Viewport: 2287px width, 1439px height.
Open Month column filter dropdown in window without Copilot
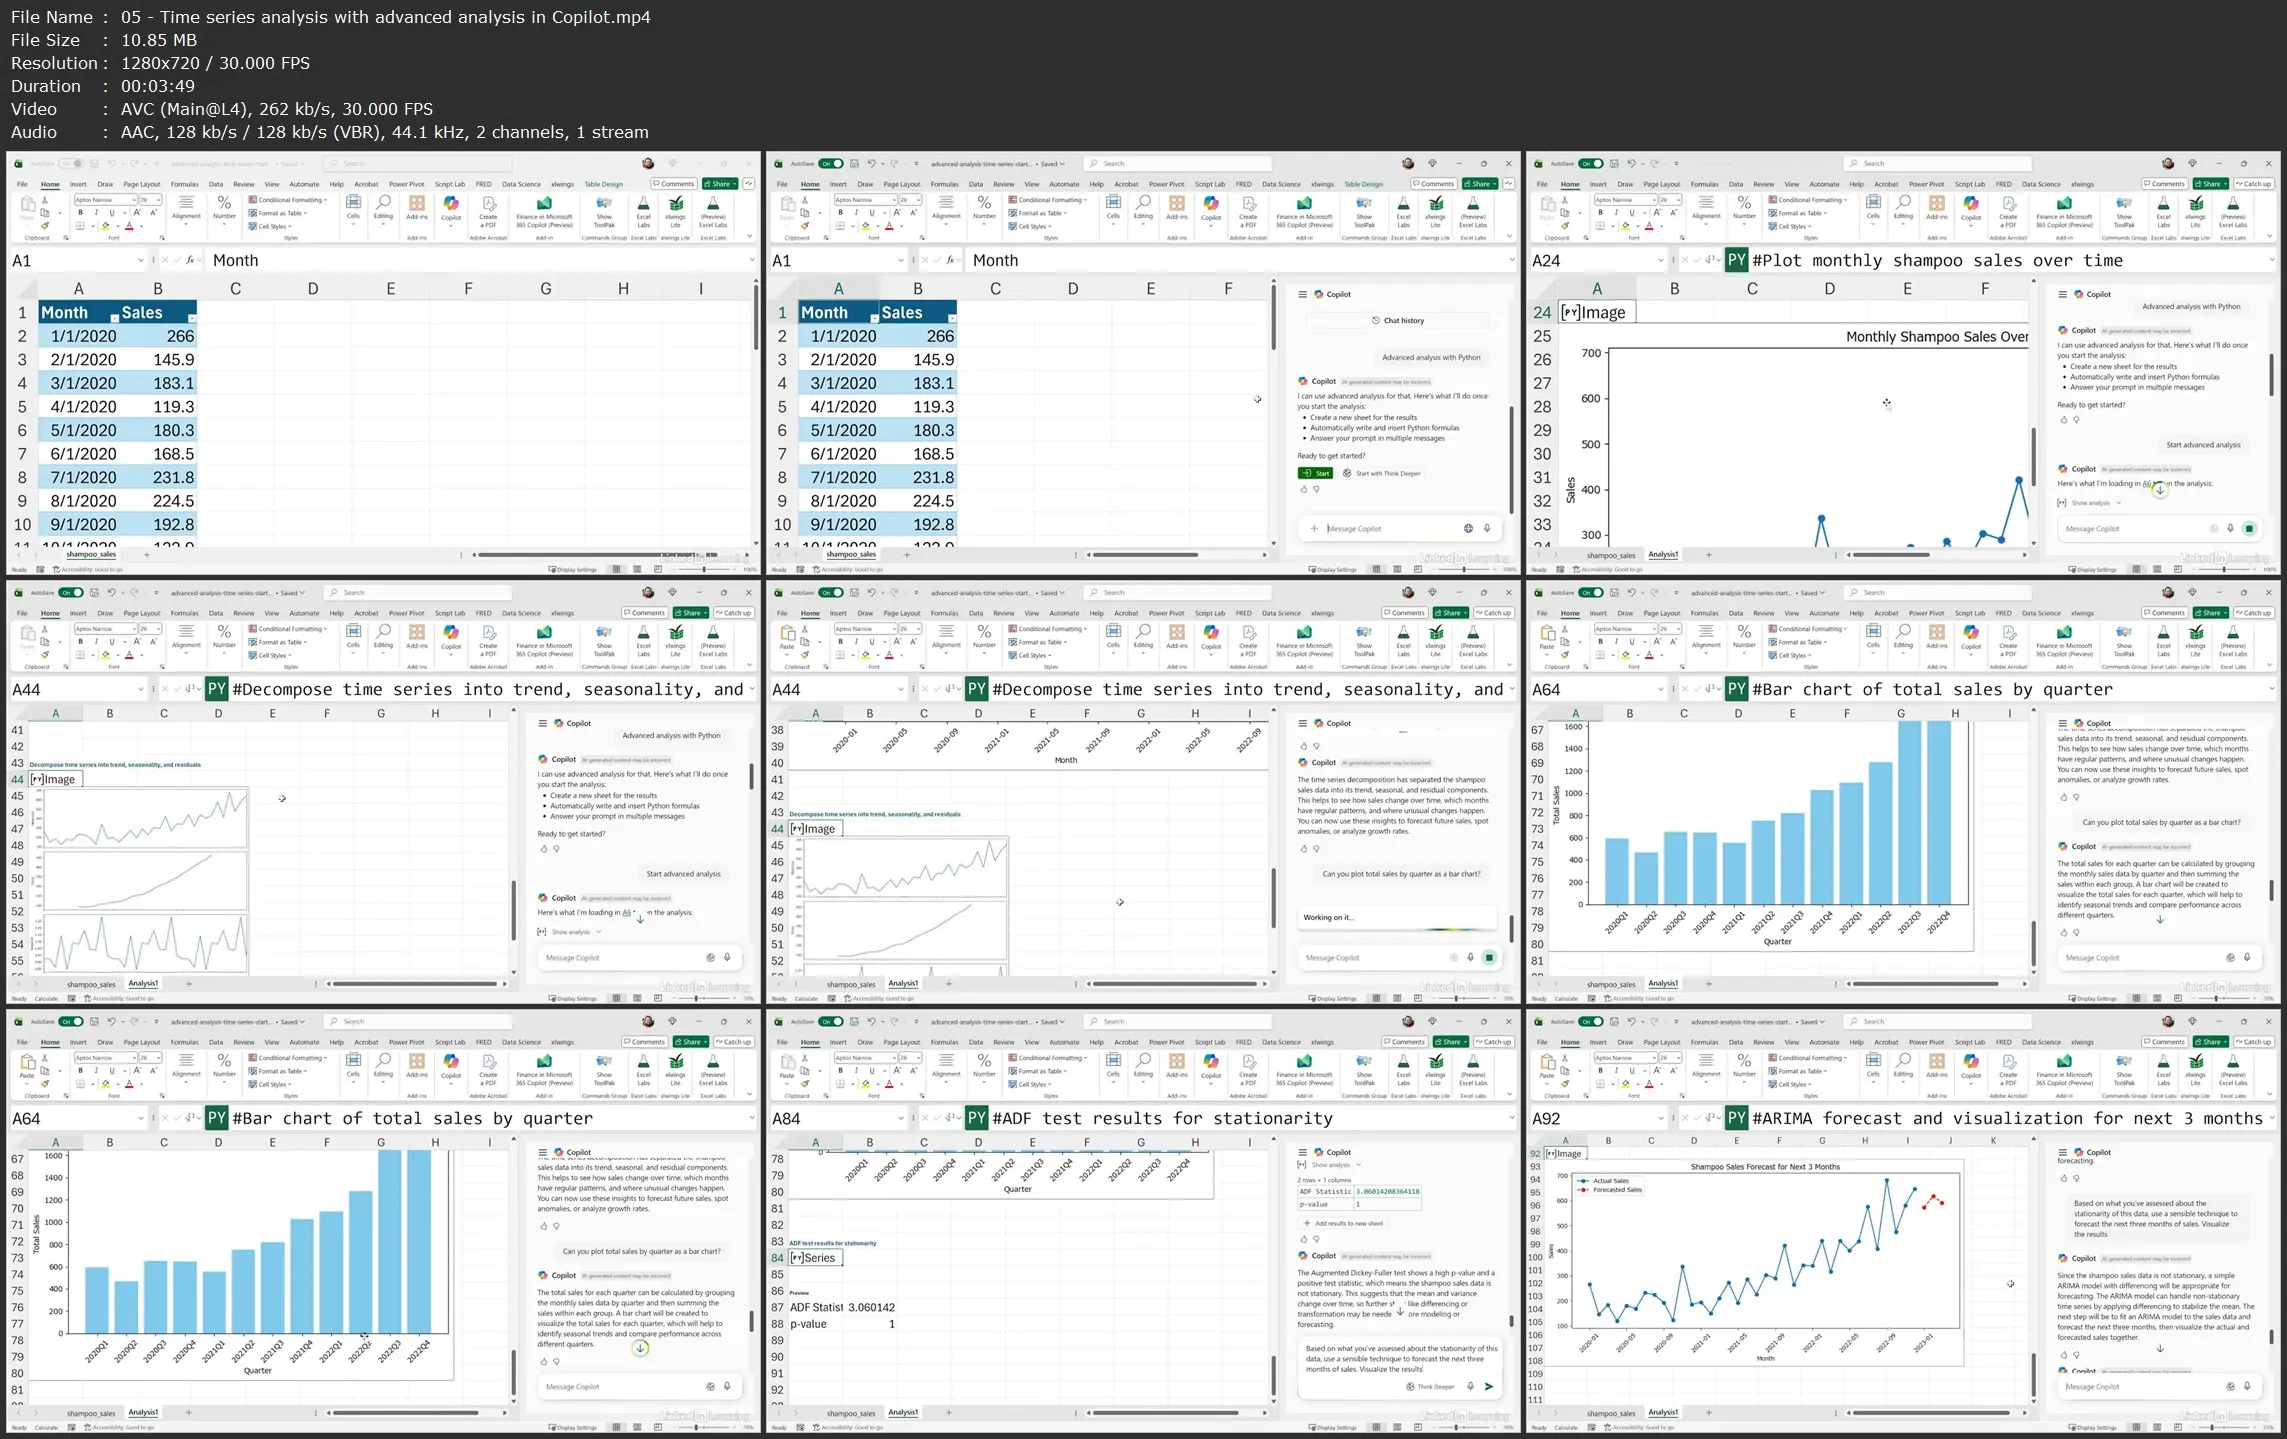pos(114,318)
